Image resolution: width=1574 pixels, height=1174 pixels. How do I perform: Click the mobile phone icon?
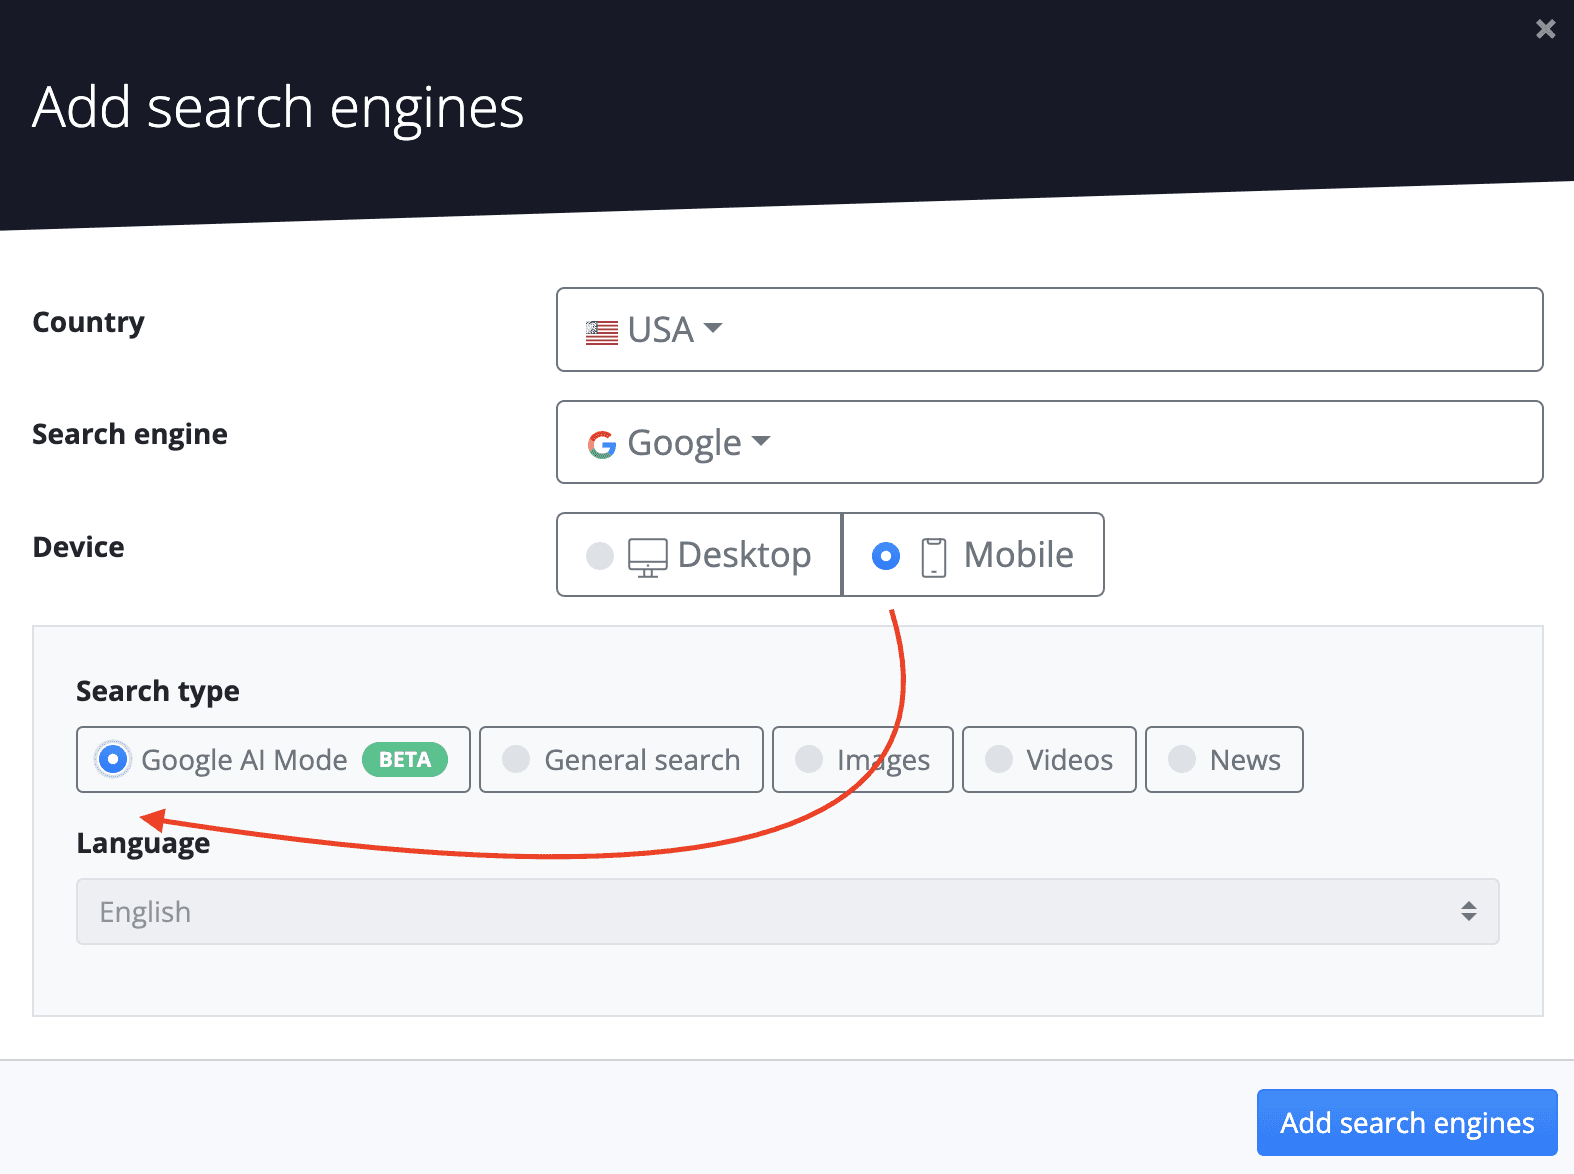point(934,557)
